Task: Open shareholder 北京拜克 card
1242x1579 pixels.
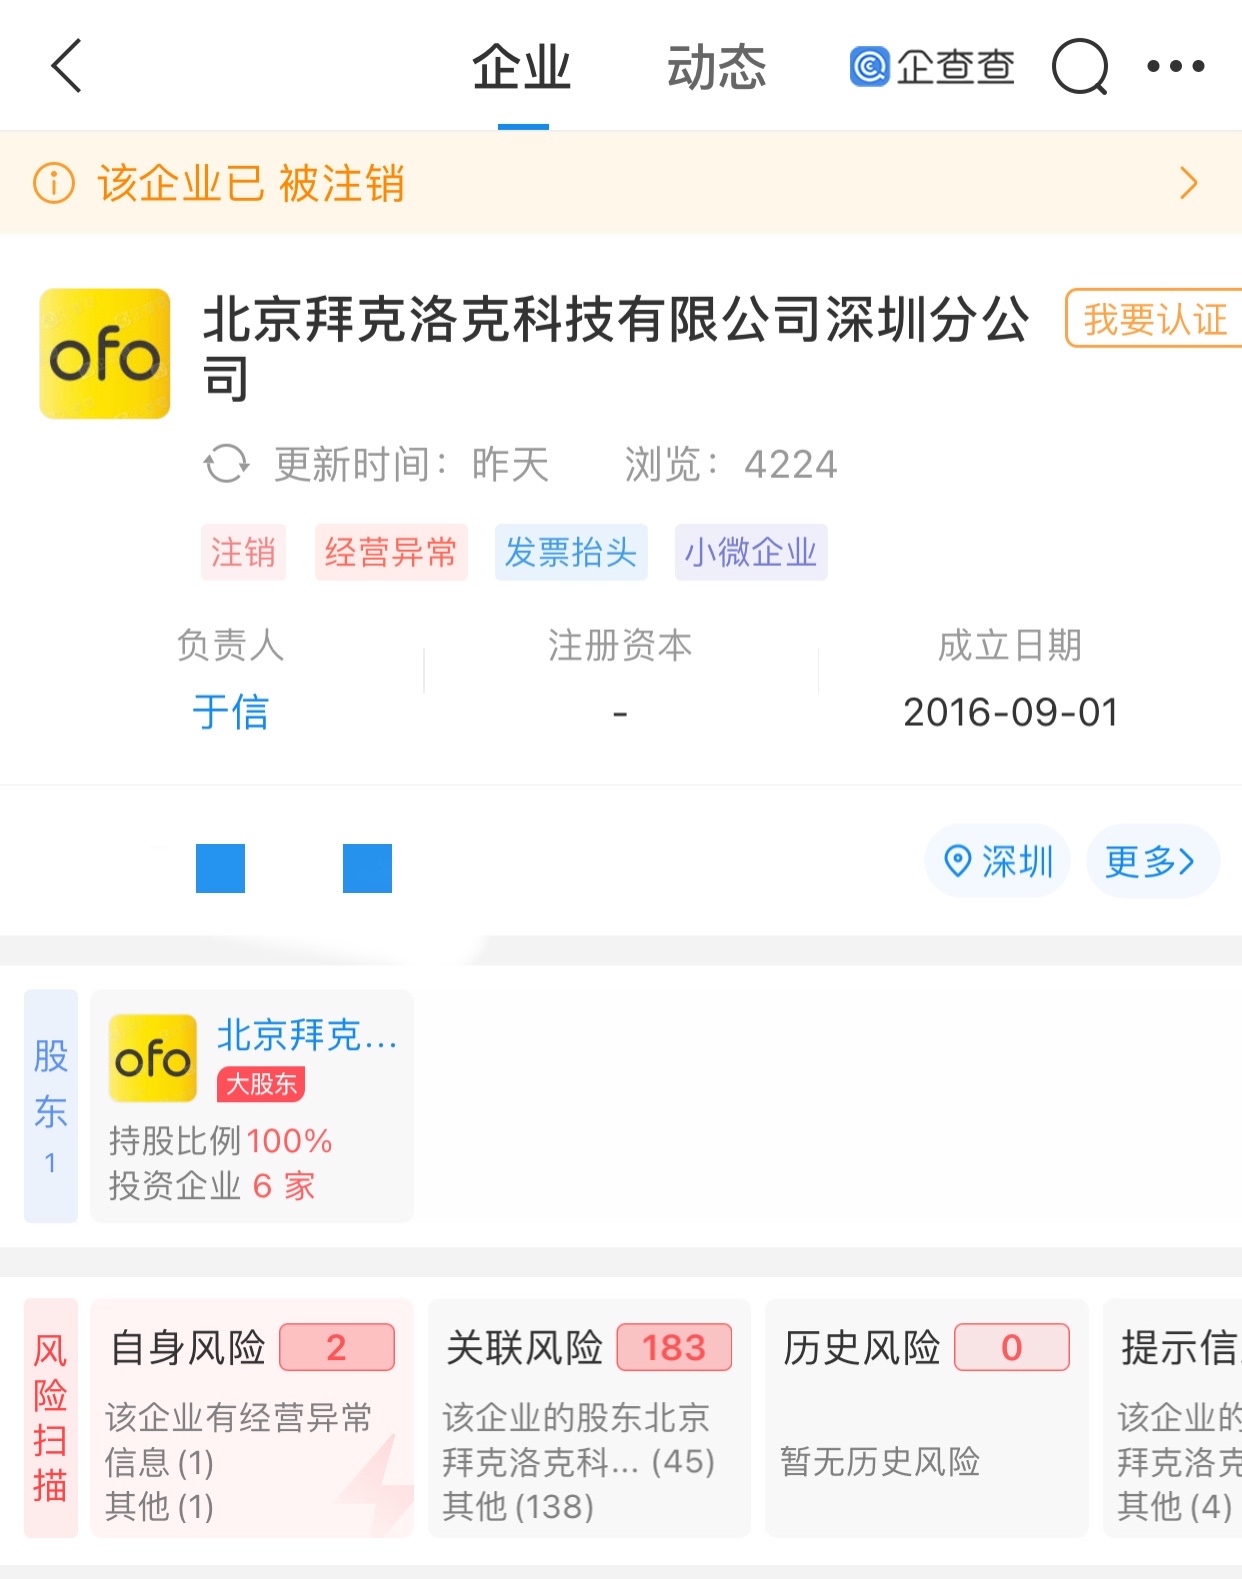Action: (x=252, y=1106)
